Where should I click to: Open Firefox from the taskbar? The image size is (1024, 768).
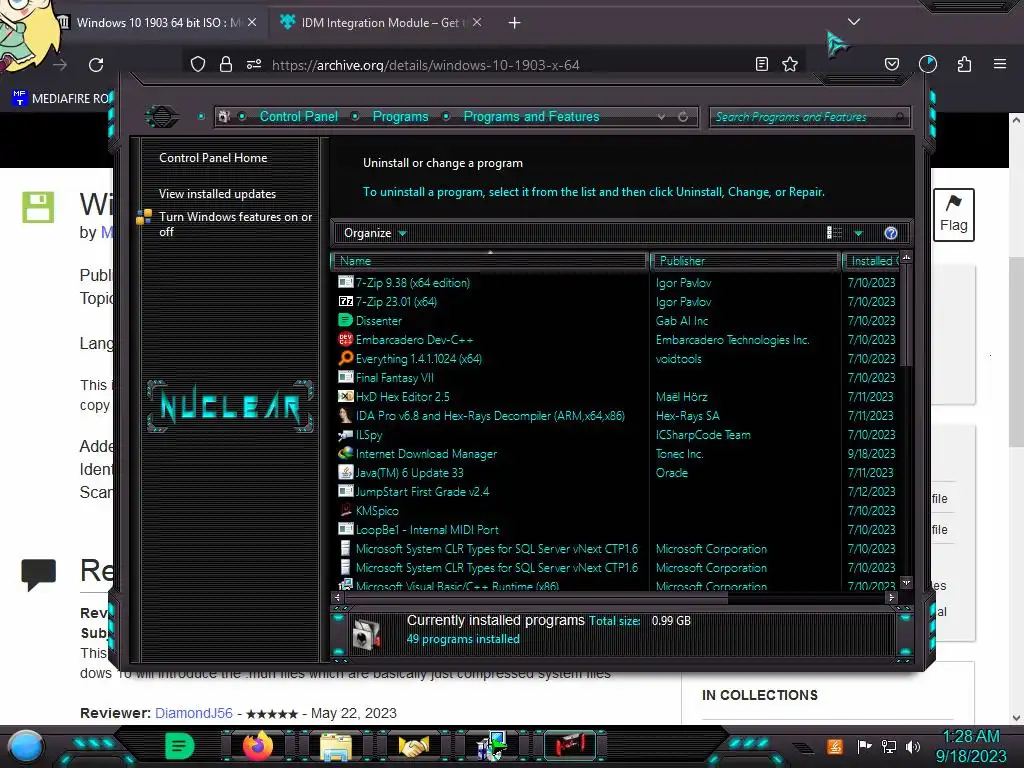coord(257,746)
